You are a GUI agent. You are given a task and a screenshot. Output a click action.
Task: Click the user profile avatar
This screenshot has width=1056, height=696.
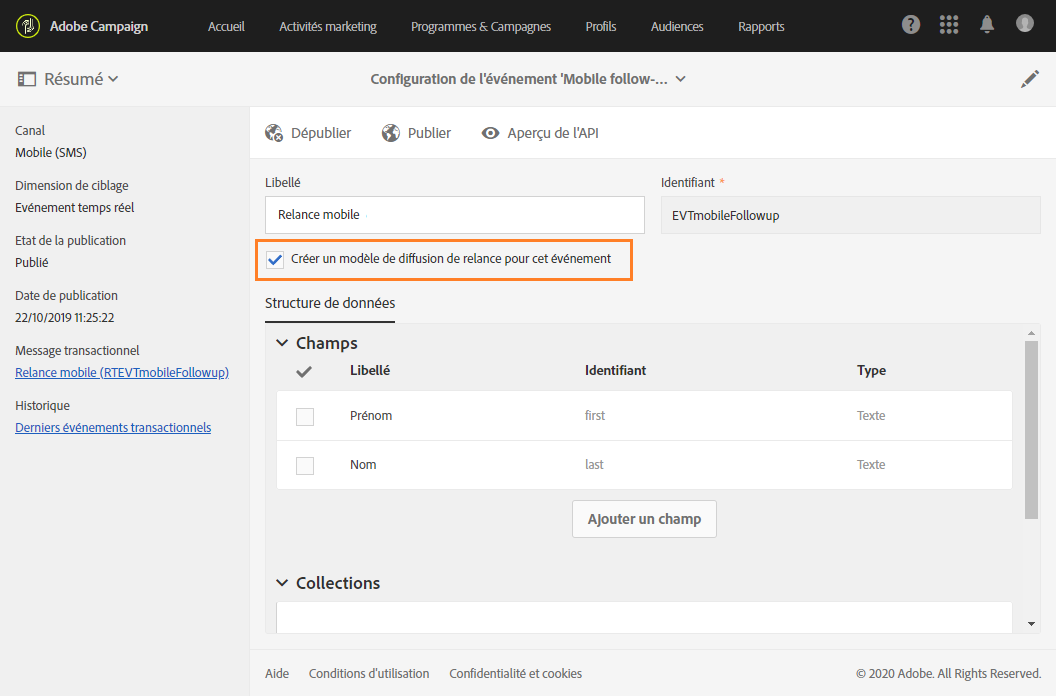[x=1025, y=23]
